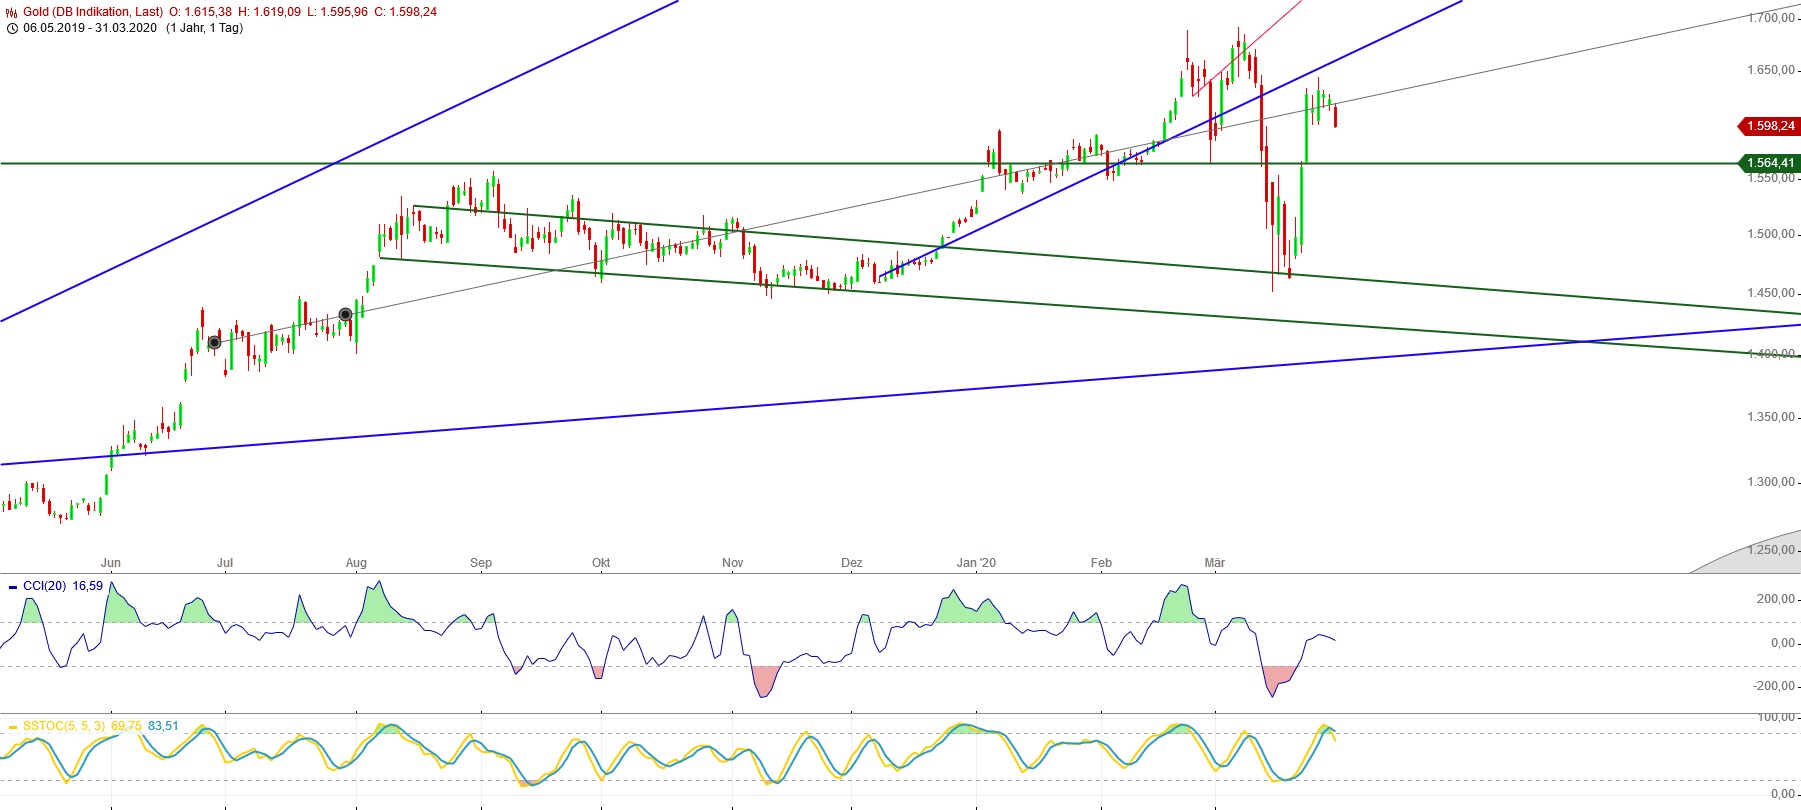Click the 'Aug' month label on time axis
This screenshot has height=810, width=1801.
pos(356,563)
